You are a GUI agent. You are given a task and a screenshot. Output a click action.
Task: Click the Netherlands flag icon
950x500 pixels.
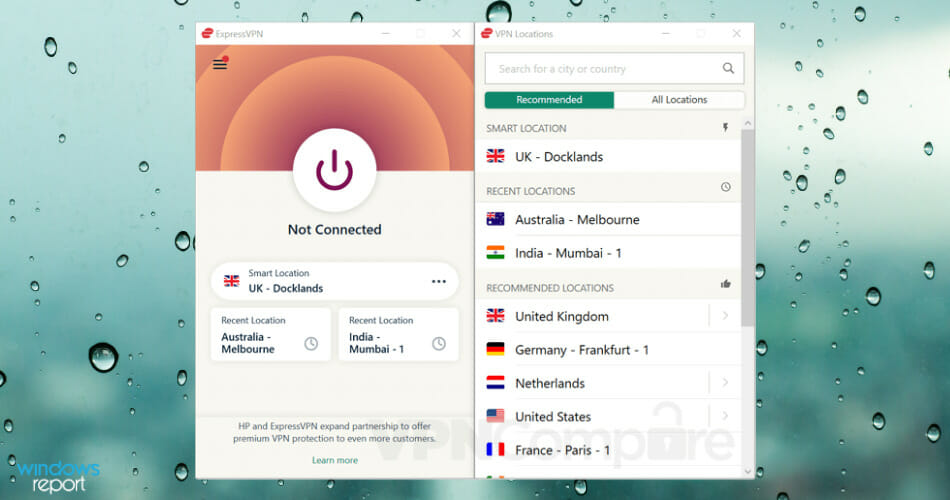495,382
